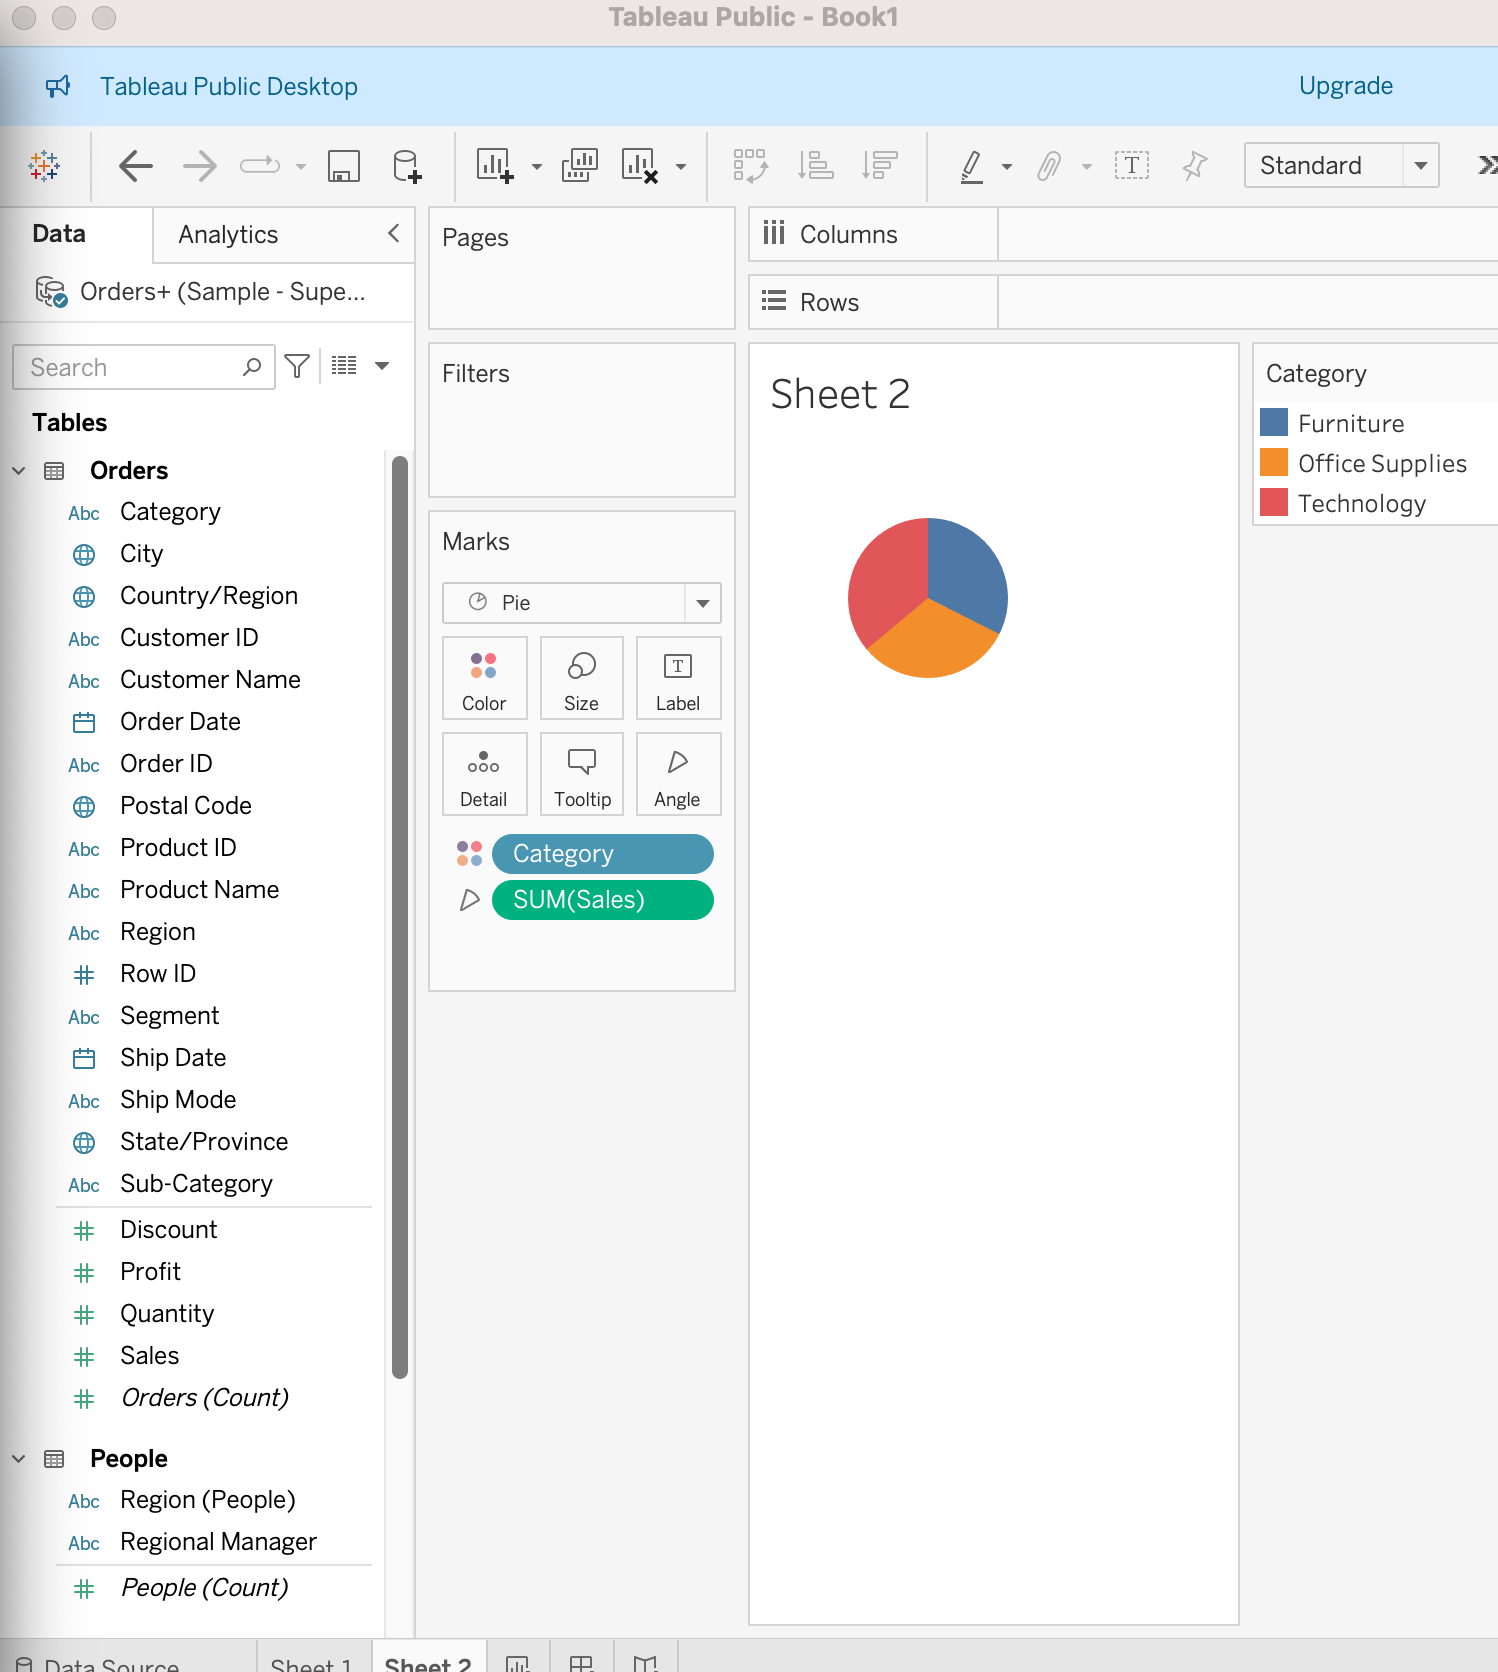The height and width of the screenshot is (1672, 1498).
Task: Select the Profit measure field
Action: click(x=150, y=1272)
